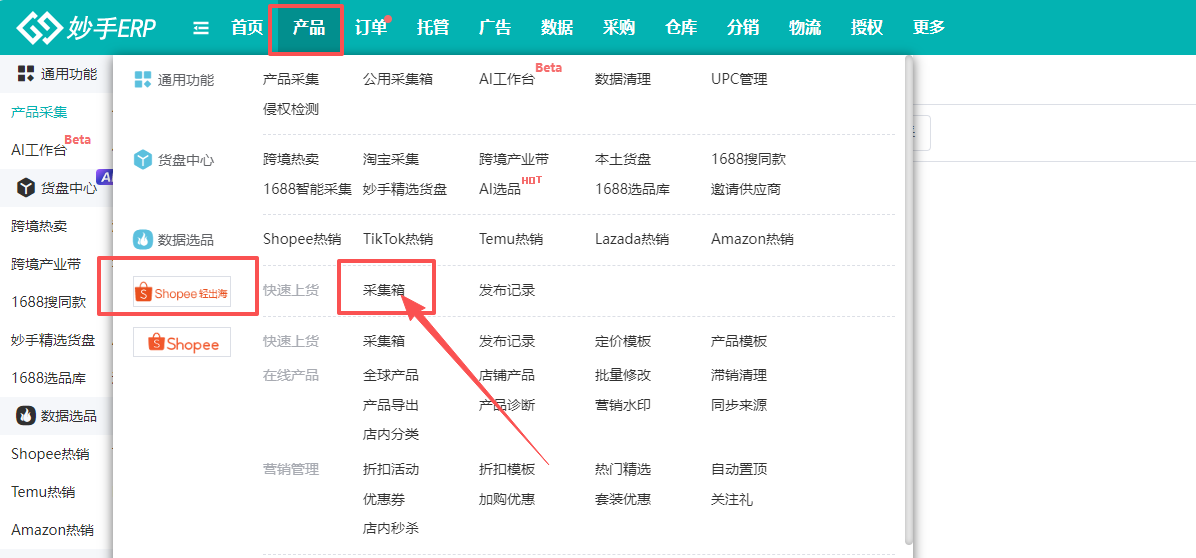The height and width of the screenshot is (558, 1196).
Task: Open 1688搜同款 in the dropdown menu
Action: click(x=748, y=160)
